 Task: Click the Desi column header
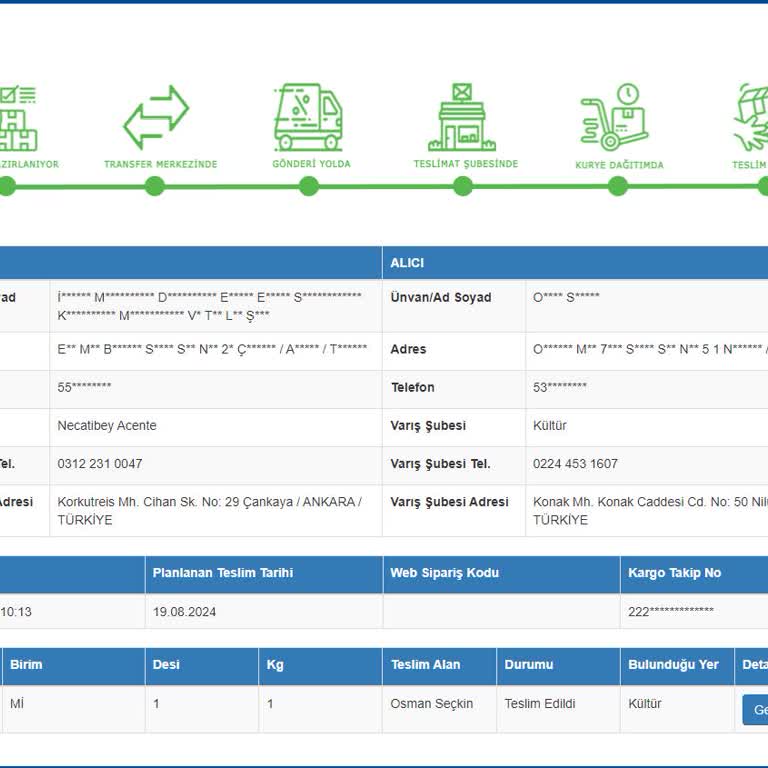click(202, 665)
